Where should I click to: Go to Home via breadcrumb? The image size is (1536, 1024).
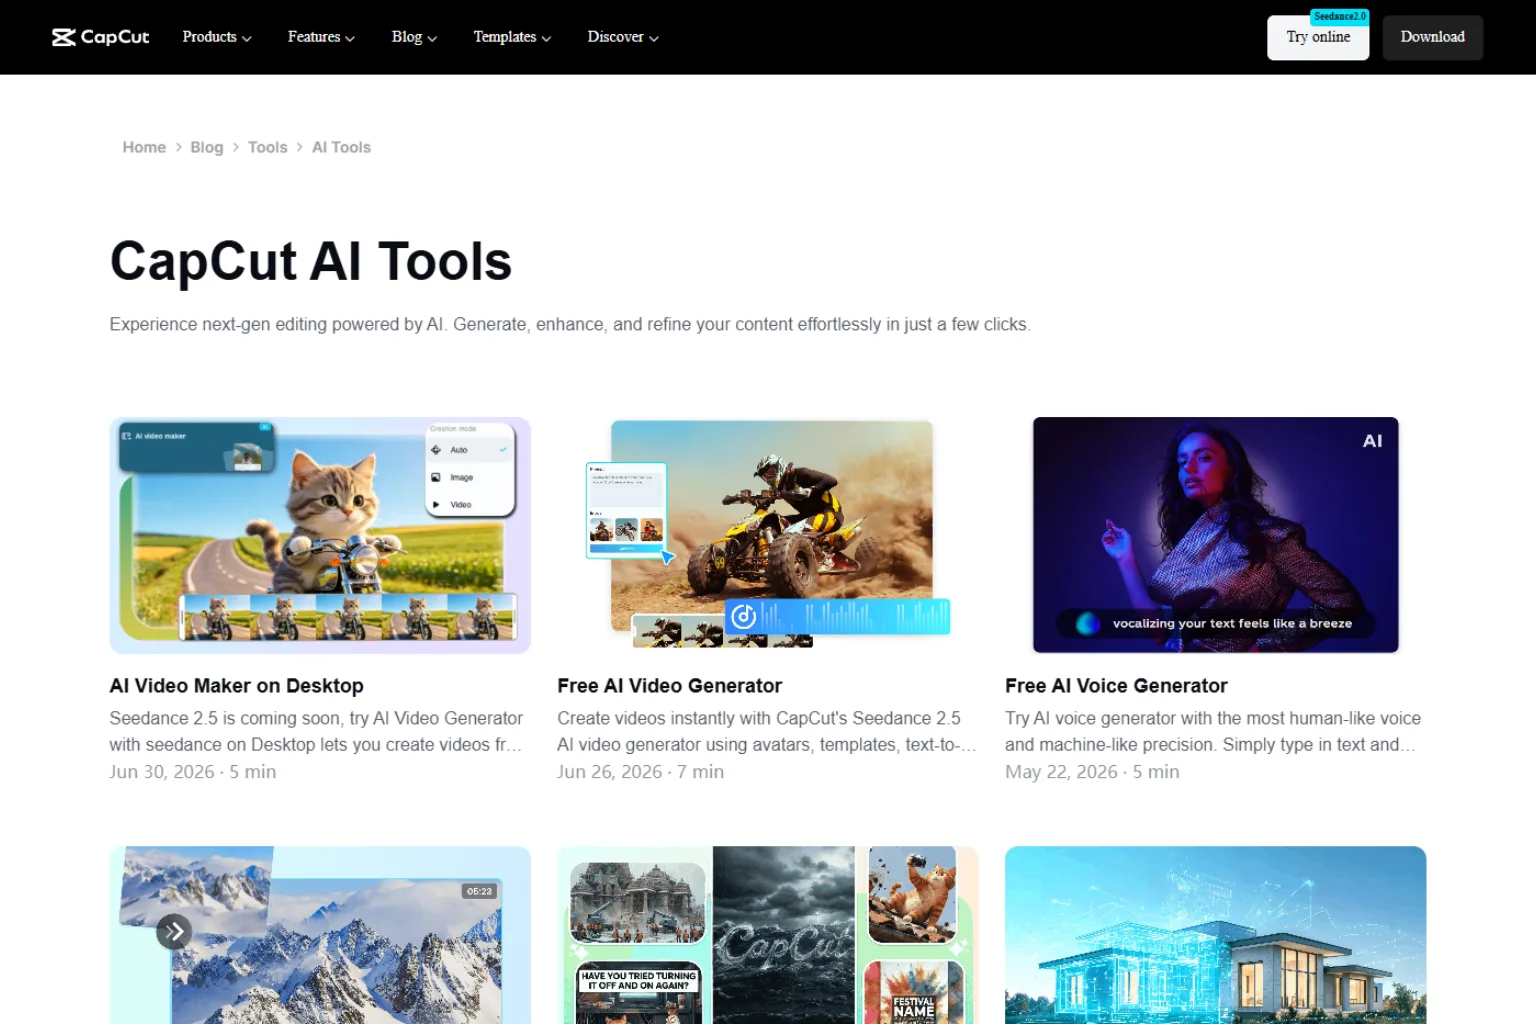pos(144,147)
